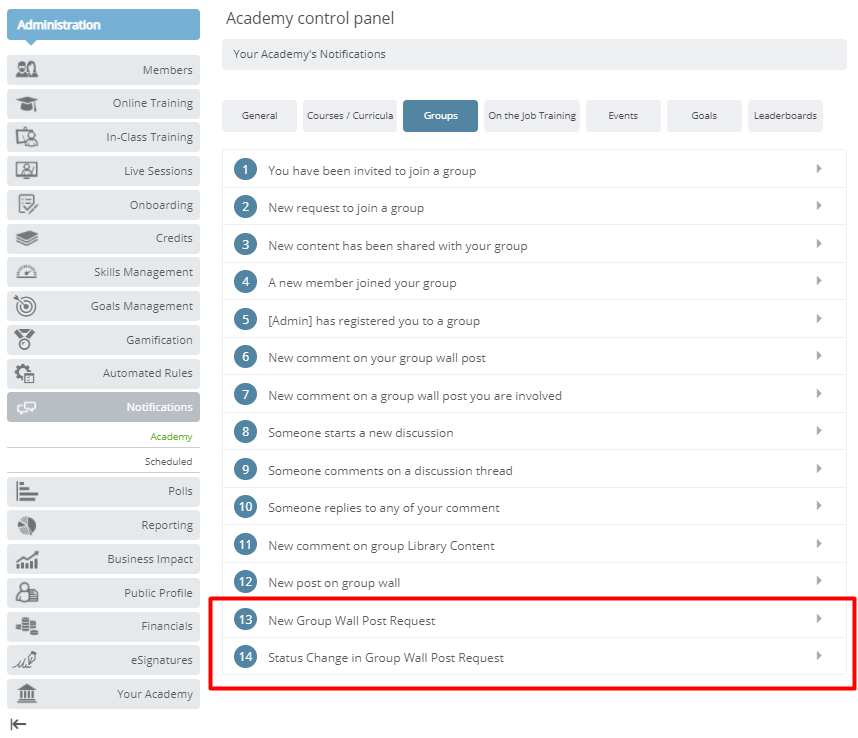Screen dimensions: 858x738
Task: Expand 'Someone starts a new discussion' arrow
Action: (819, 431)
